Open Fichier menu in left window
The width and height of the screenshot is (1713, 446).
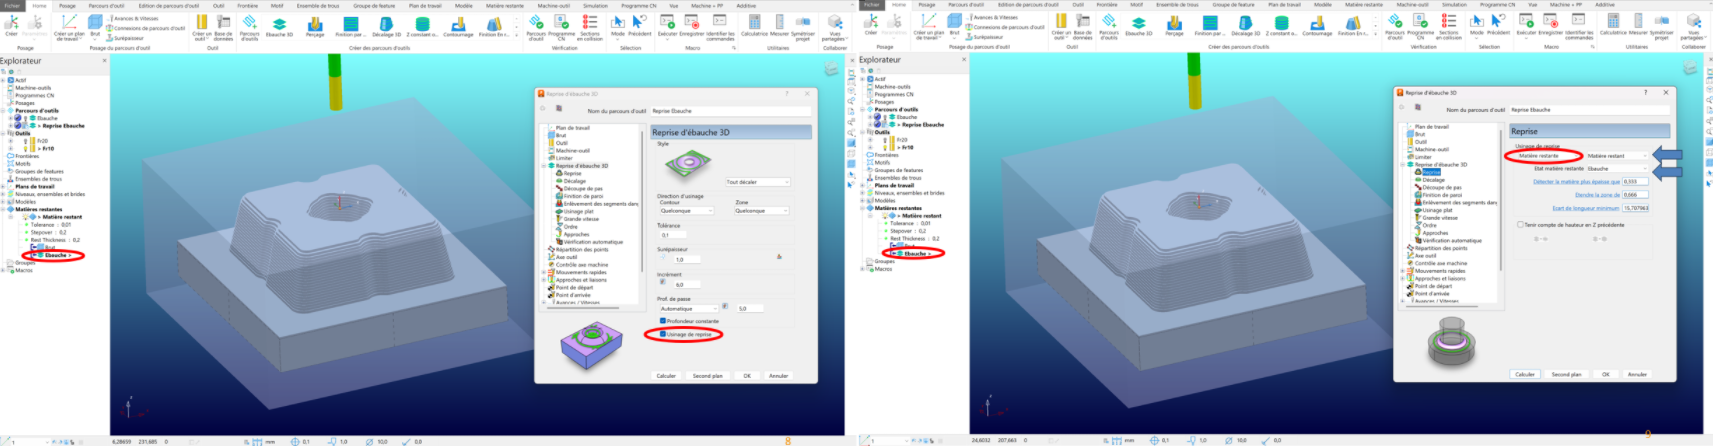[x=11, y=5]
